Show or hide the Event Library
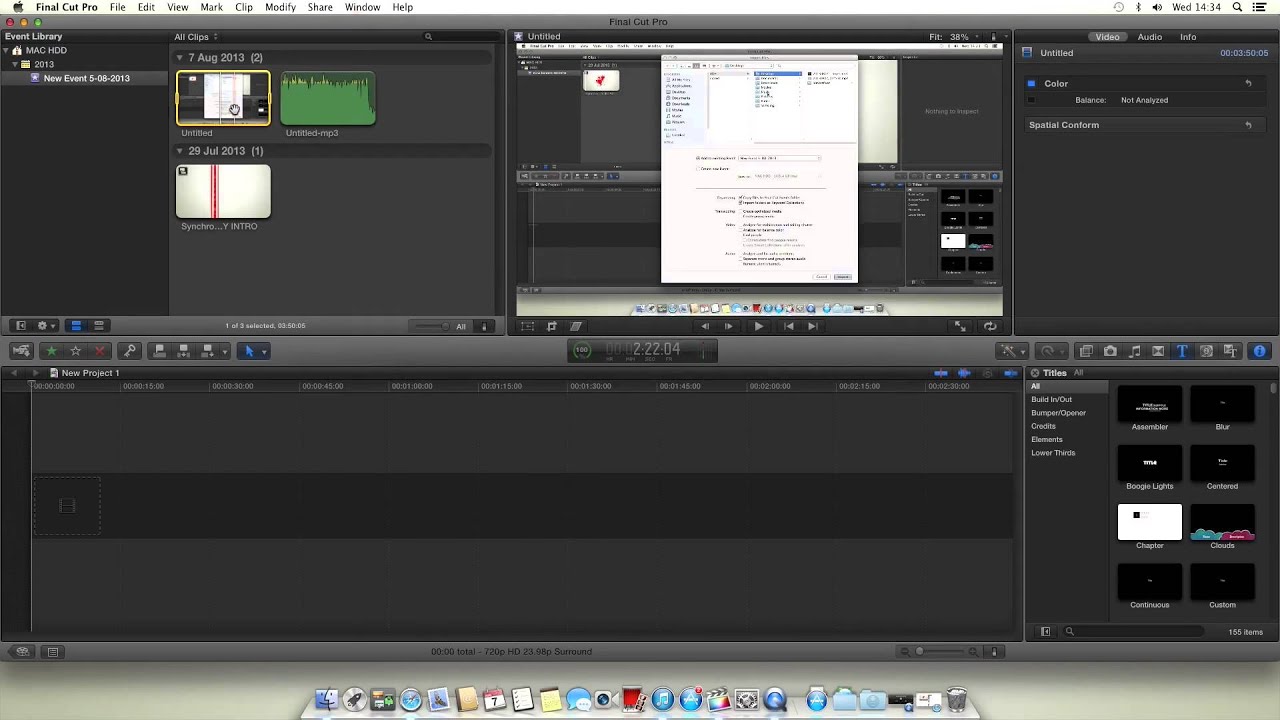Image resolution: width=1280 pixels, height=720 pixels. [21, 326]
